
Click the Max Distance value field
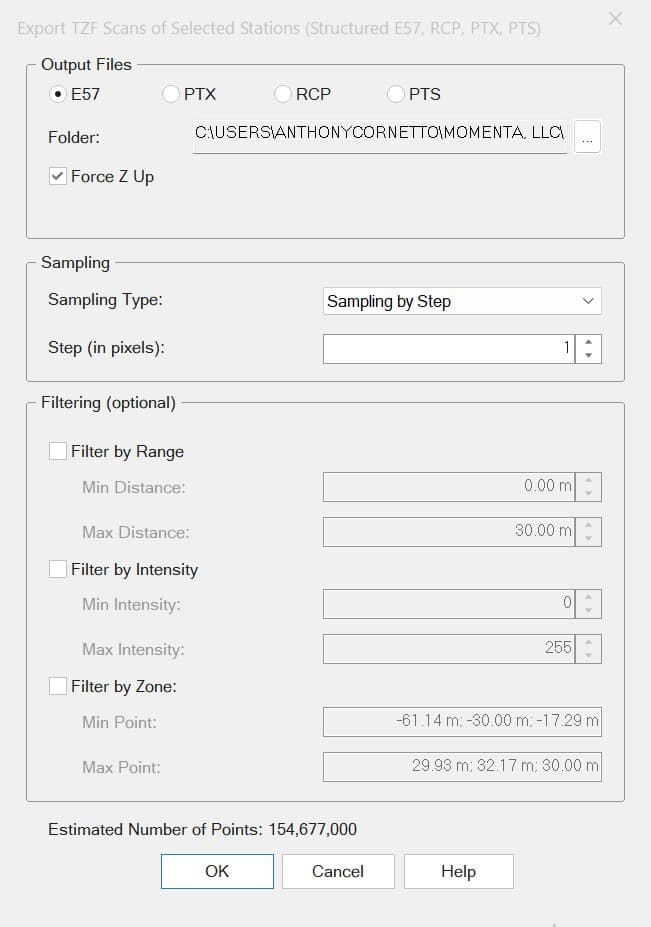coord(448,532)
